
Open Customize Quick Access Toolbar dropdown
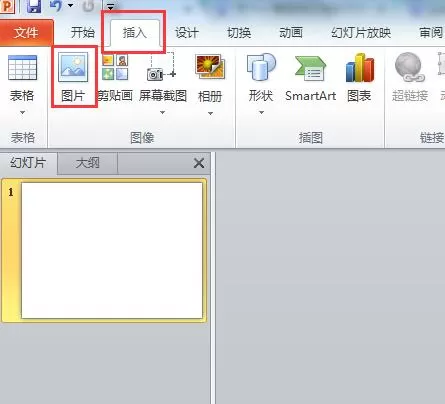tap(110, 6)
